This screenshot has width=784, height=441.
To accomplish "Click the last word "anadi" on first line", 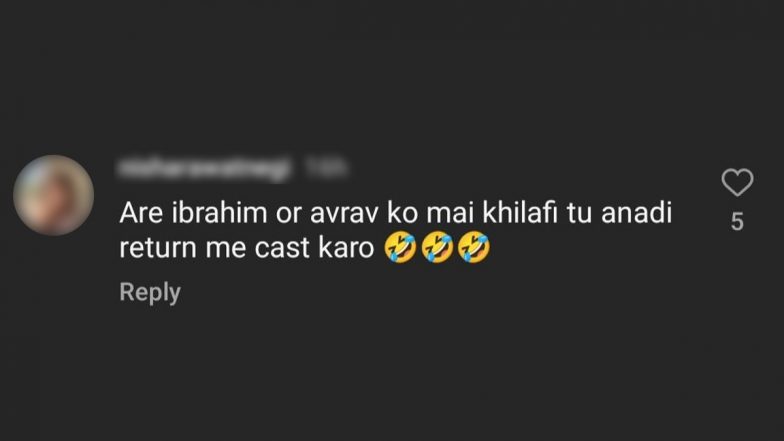I will point(636,213).
